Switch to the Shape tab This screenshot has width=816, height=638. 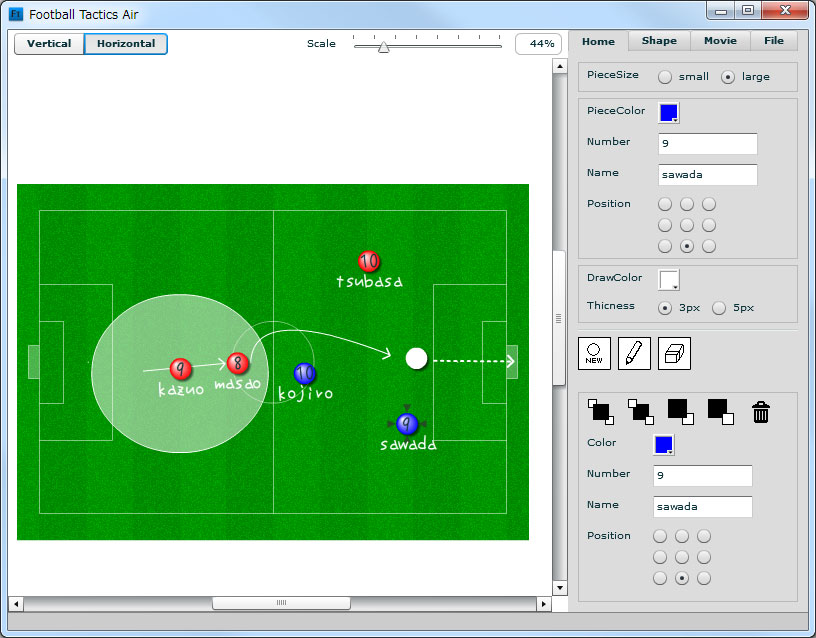tap(658, 41)
